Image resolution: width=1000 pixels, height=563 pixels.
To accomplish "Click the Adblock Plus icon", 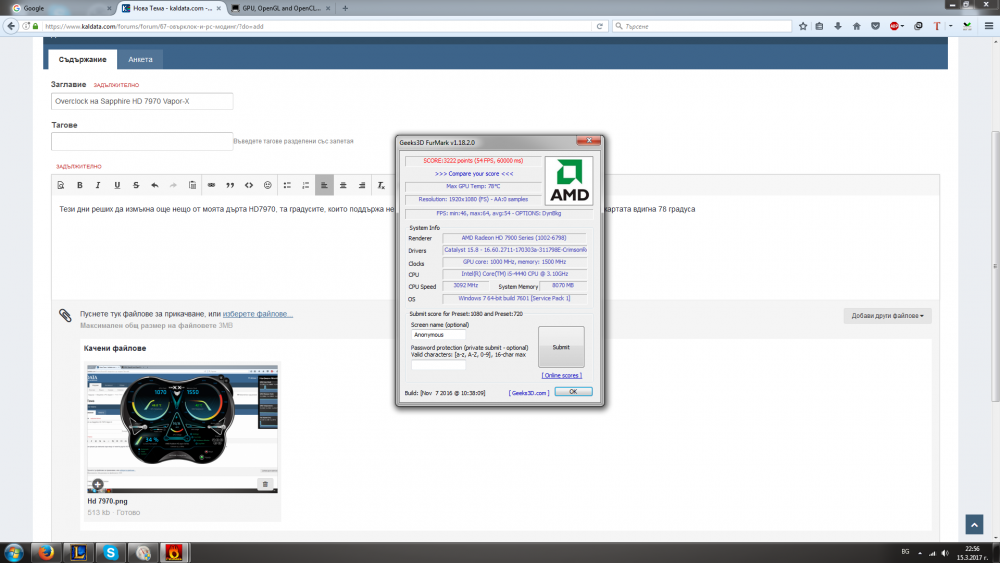I will coord(894,26).
